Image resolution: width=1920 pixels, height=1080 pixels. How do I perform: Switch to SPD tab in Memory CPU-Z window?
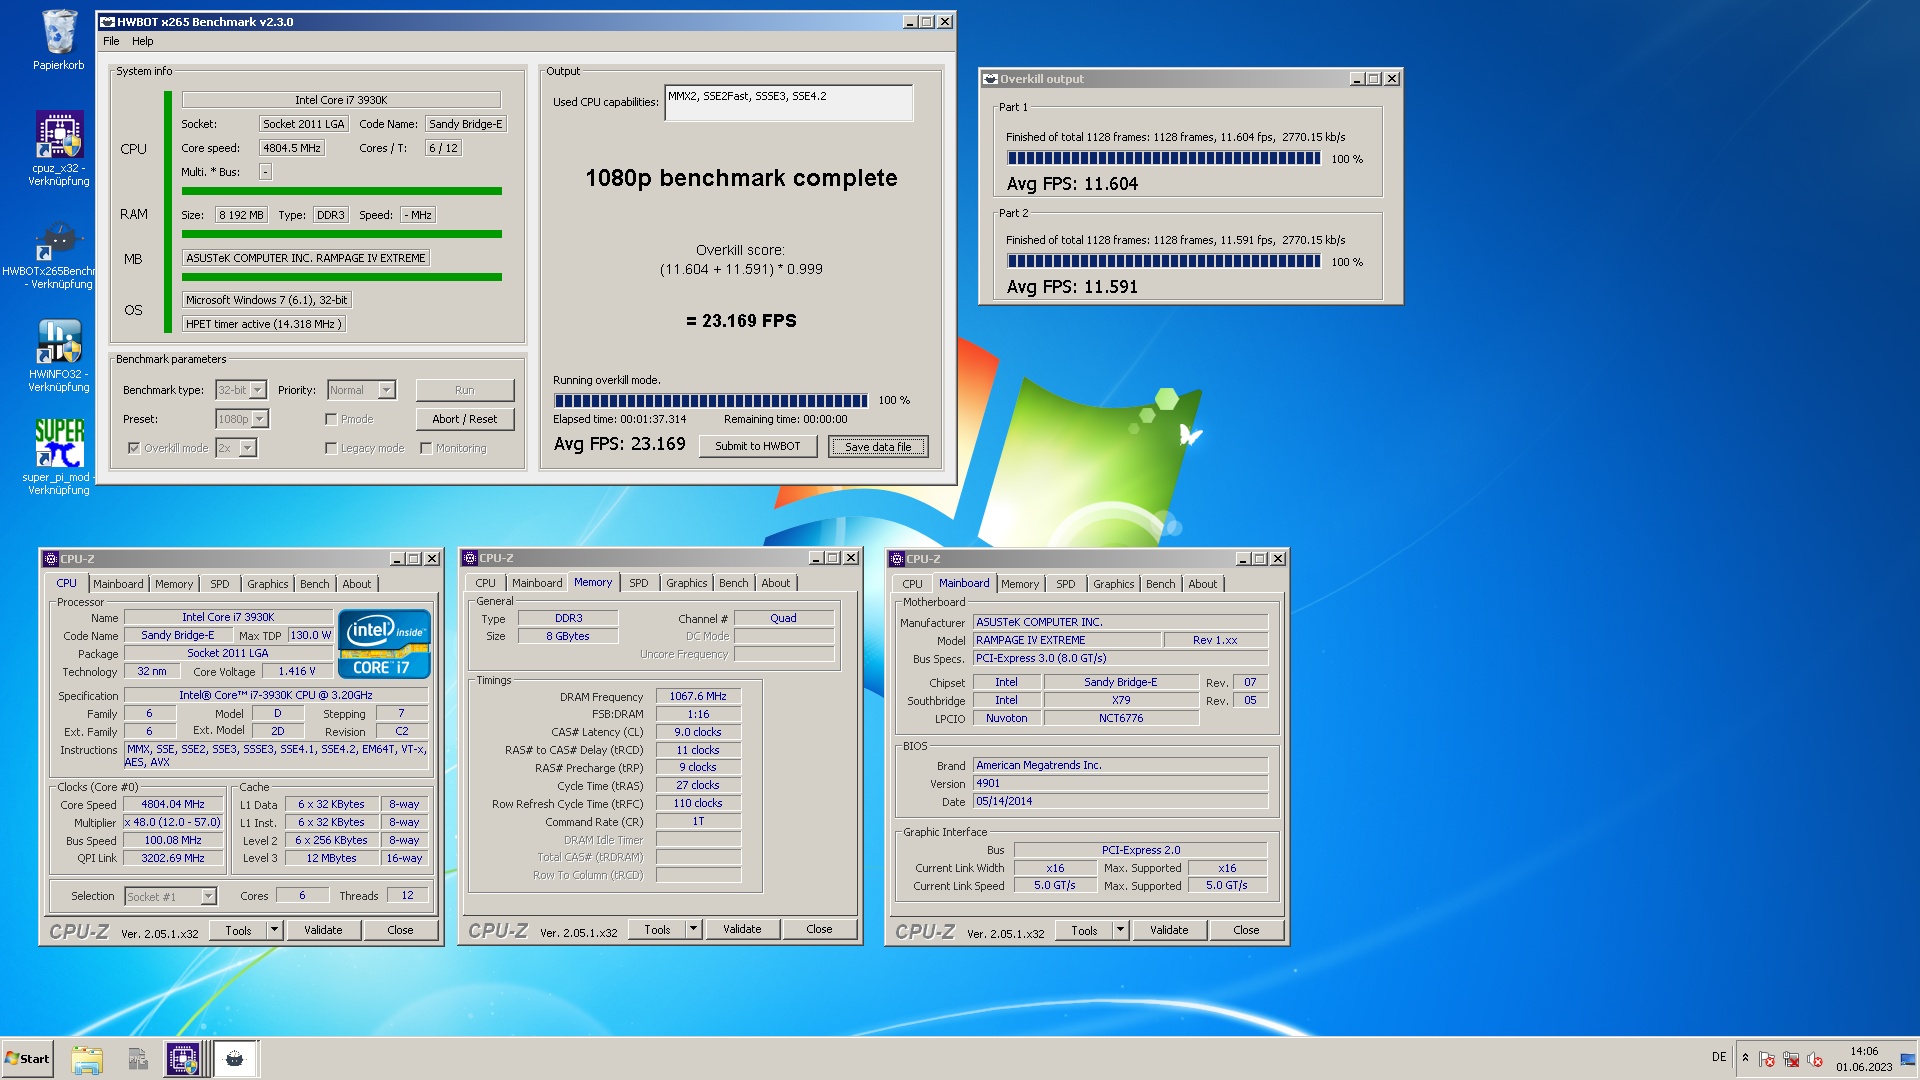click(639, 583)
